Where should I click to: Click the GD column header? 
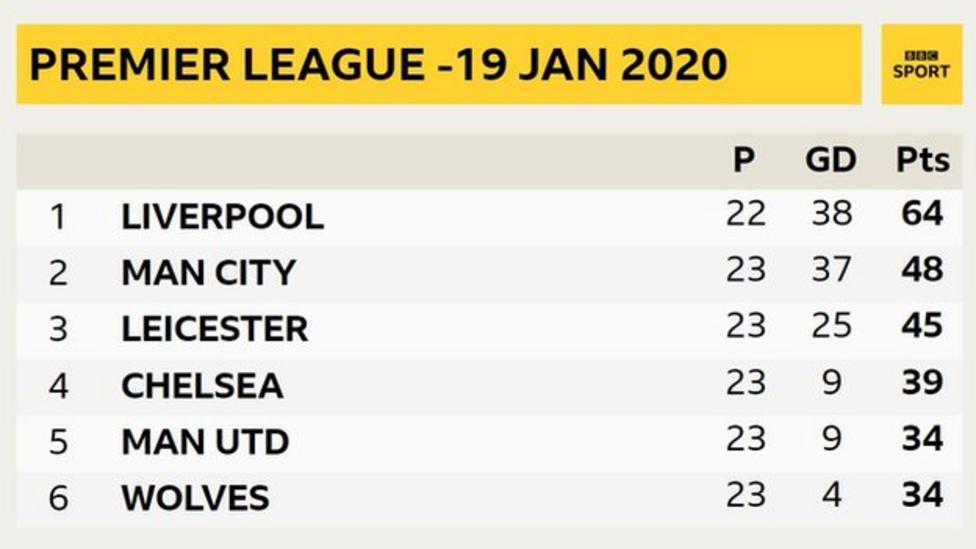(831, 160)
